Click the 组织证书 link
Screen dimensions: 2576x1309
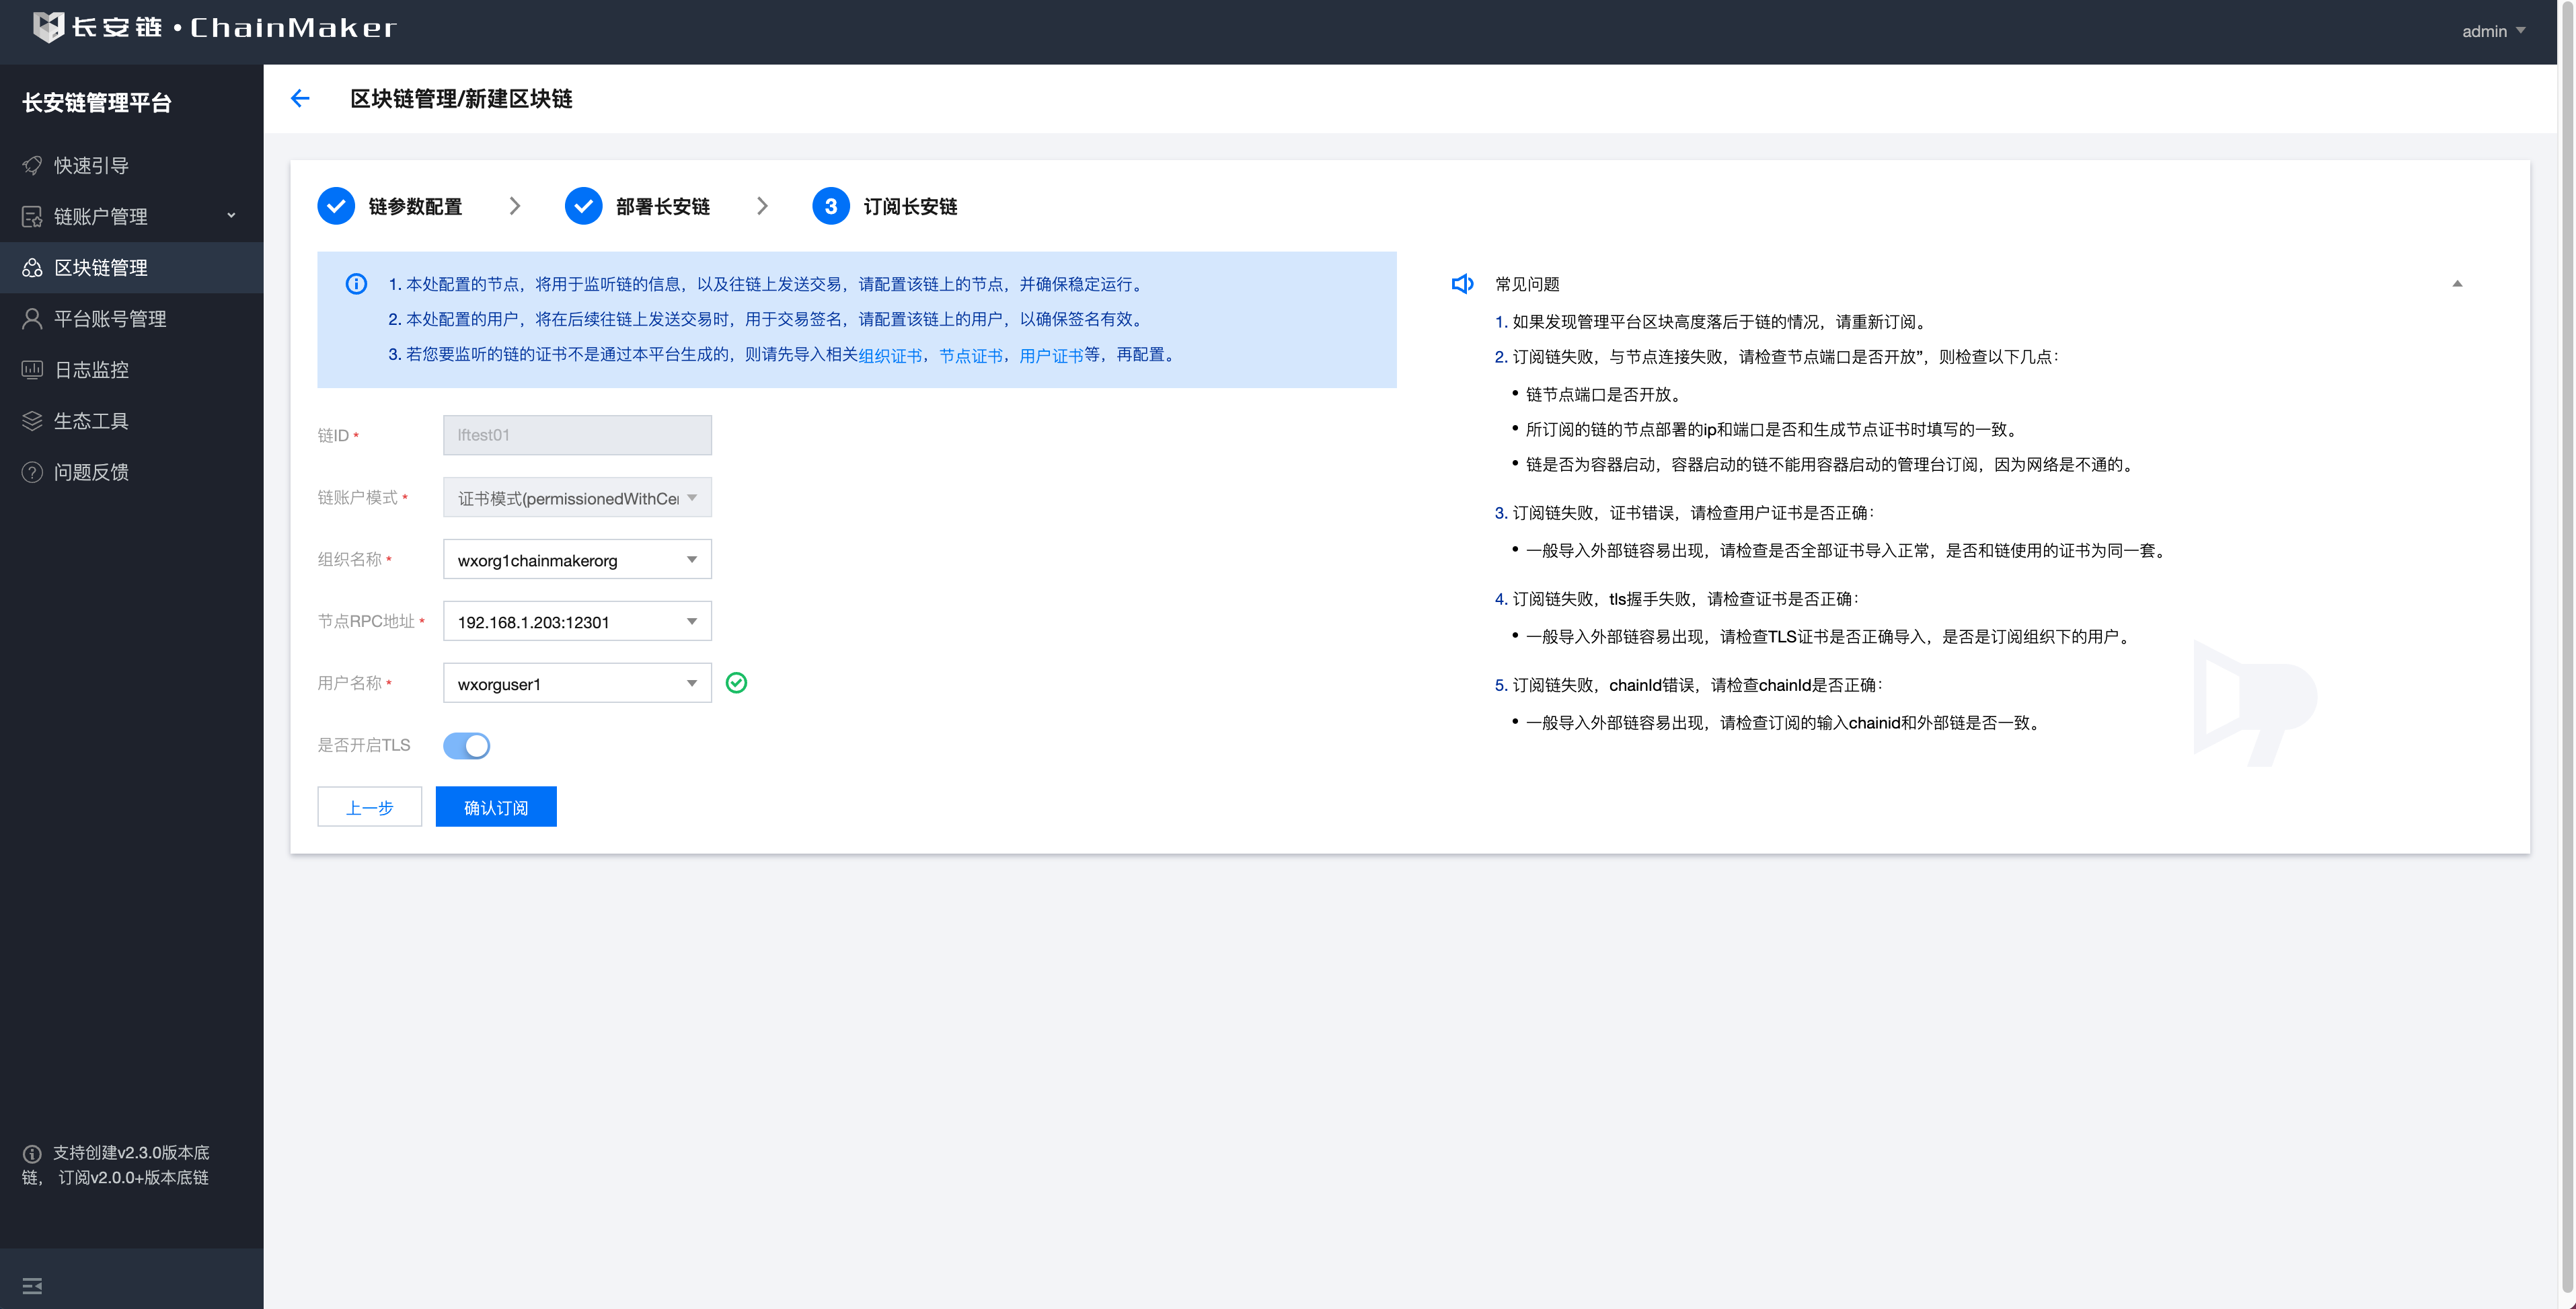(890, 356)
